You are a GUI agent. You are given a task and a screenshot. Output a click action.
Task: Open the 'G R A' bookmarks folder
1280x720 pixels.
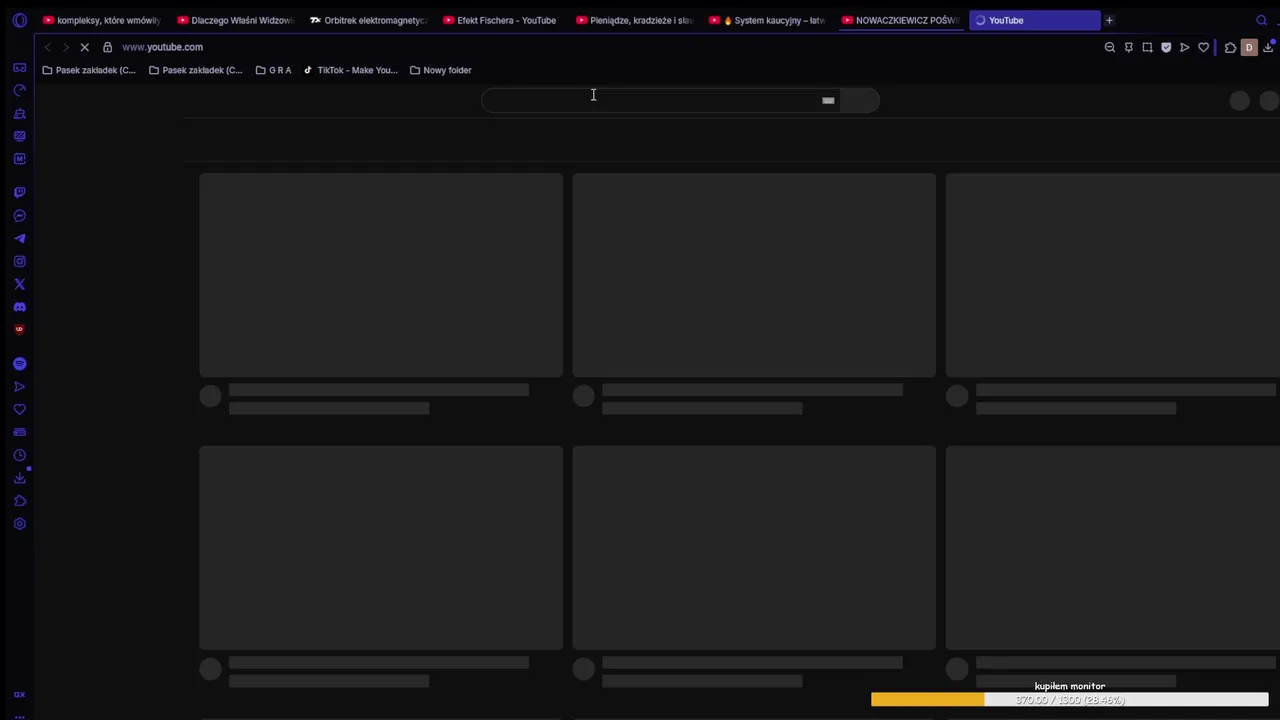(x=274, y=70)
